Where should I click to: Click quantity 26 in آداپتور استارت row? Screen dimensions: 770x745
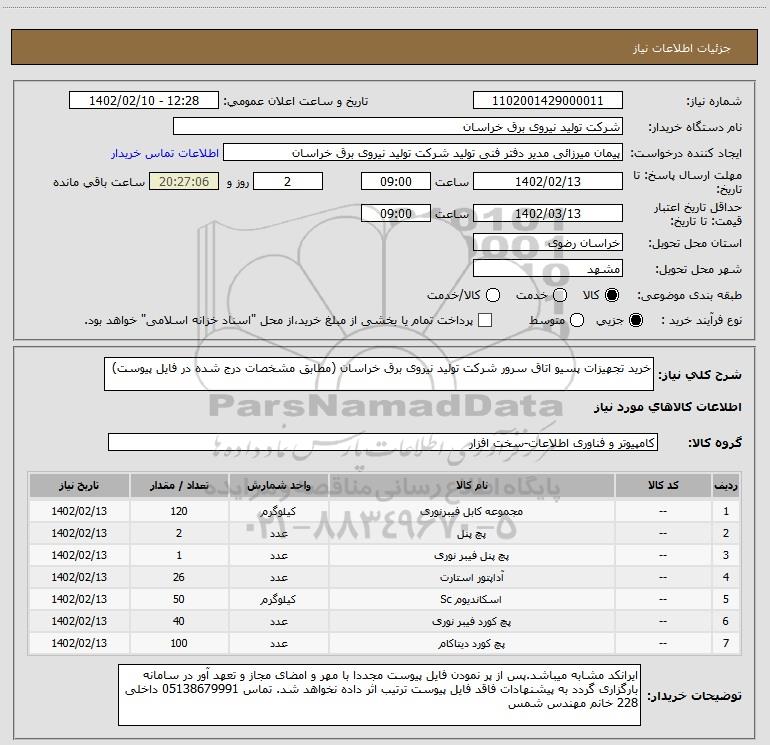179,577
